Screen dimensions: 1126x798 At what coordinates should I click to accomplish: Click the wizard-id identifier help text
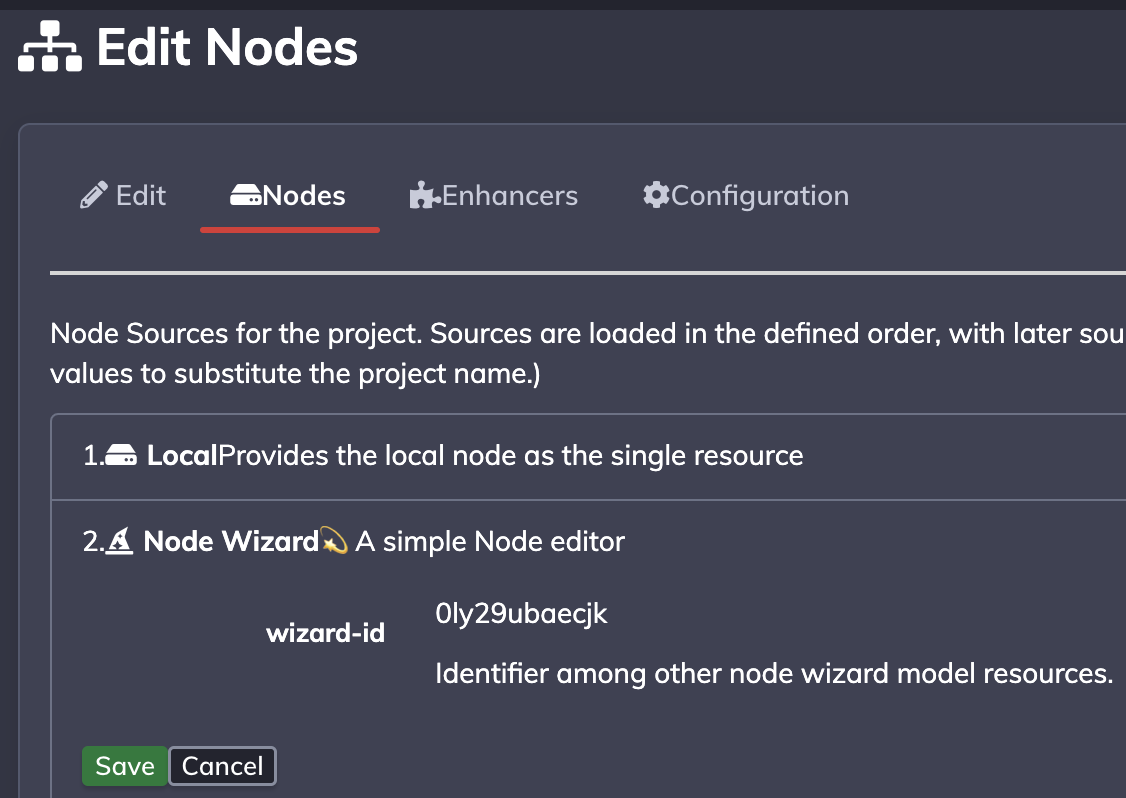[774, 673]
